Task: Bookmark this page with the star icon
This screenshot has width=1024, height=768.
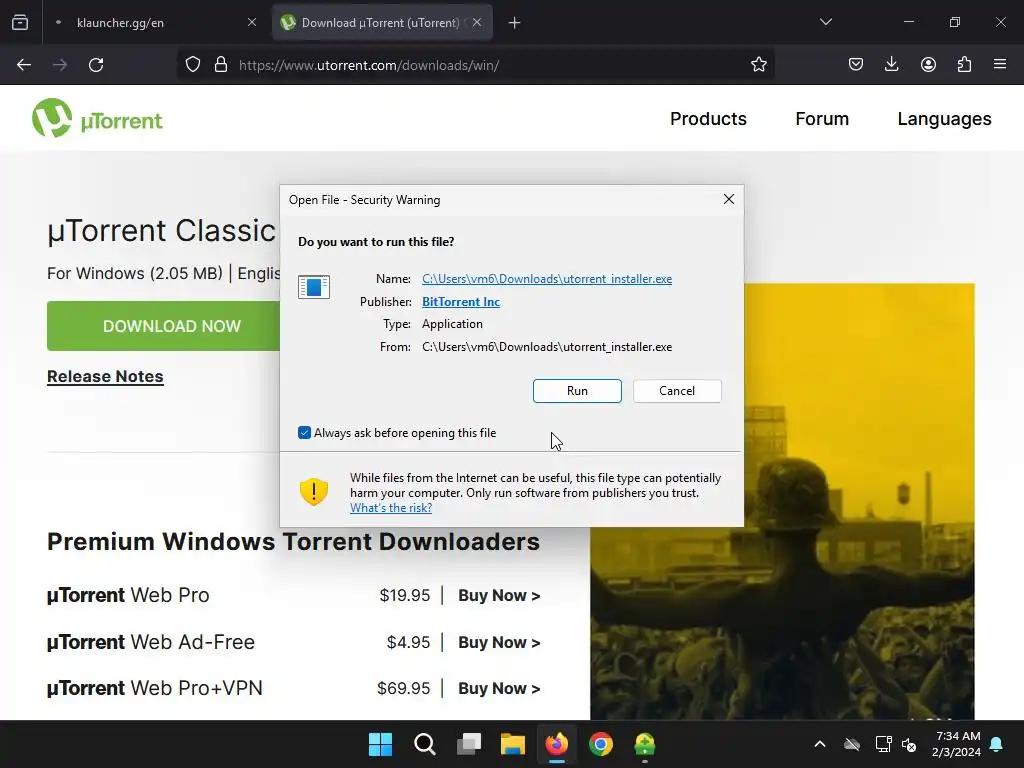Action: 758,65
